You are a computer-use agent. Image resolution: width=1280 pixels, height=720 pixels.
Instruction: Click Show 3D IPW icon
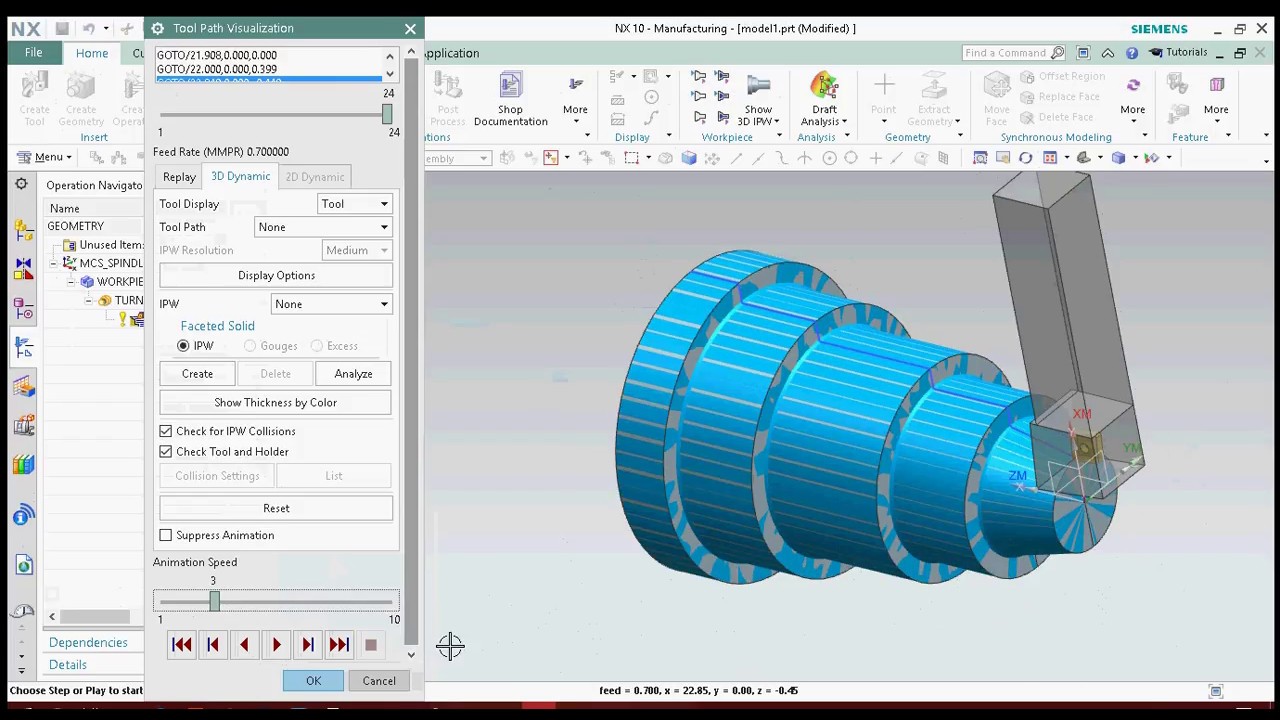coord(758,86)
